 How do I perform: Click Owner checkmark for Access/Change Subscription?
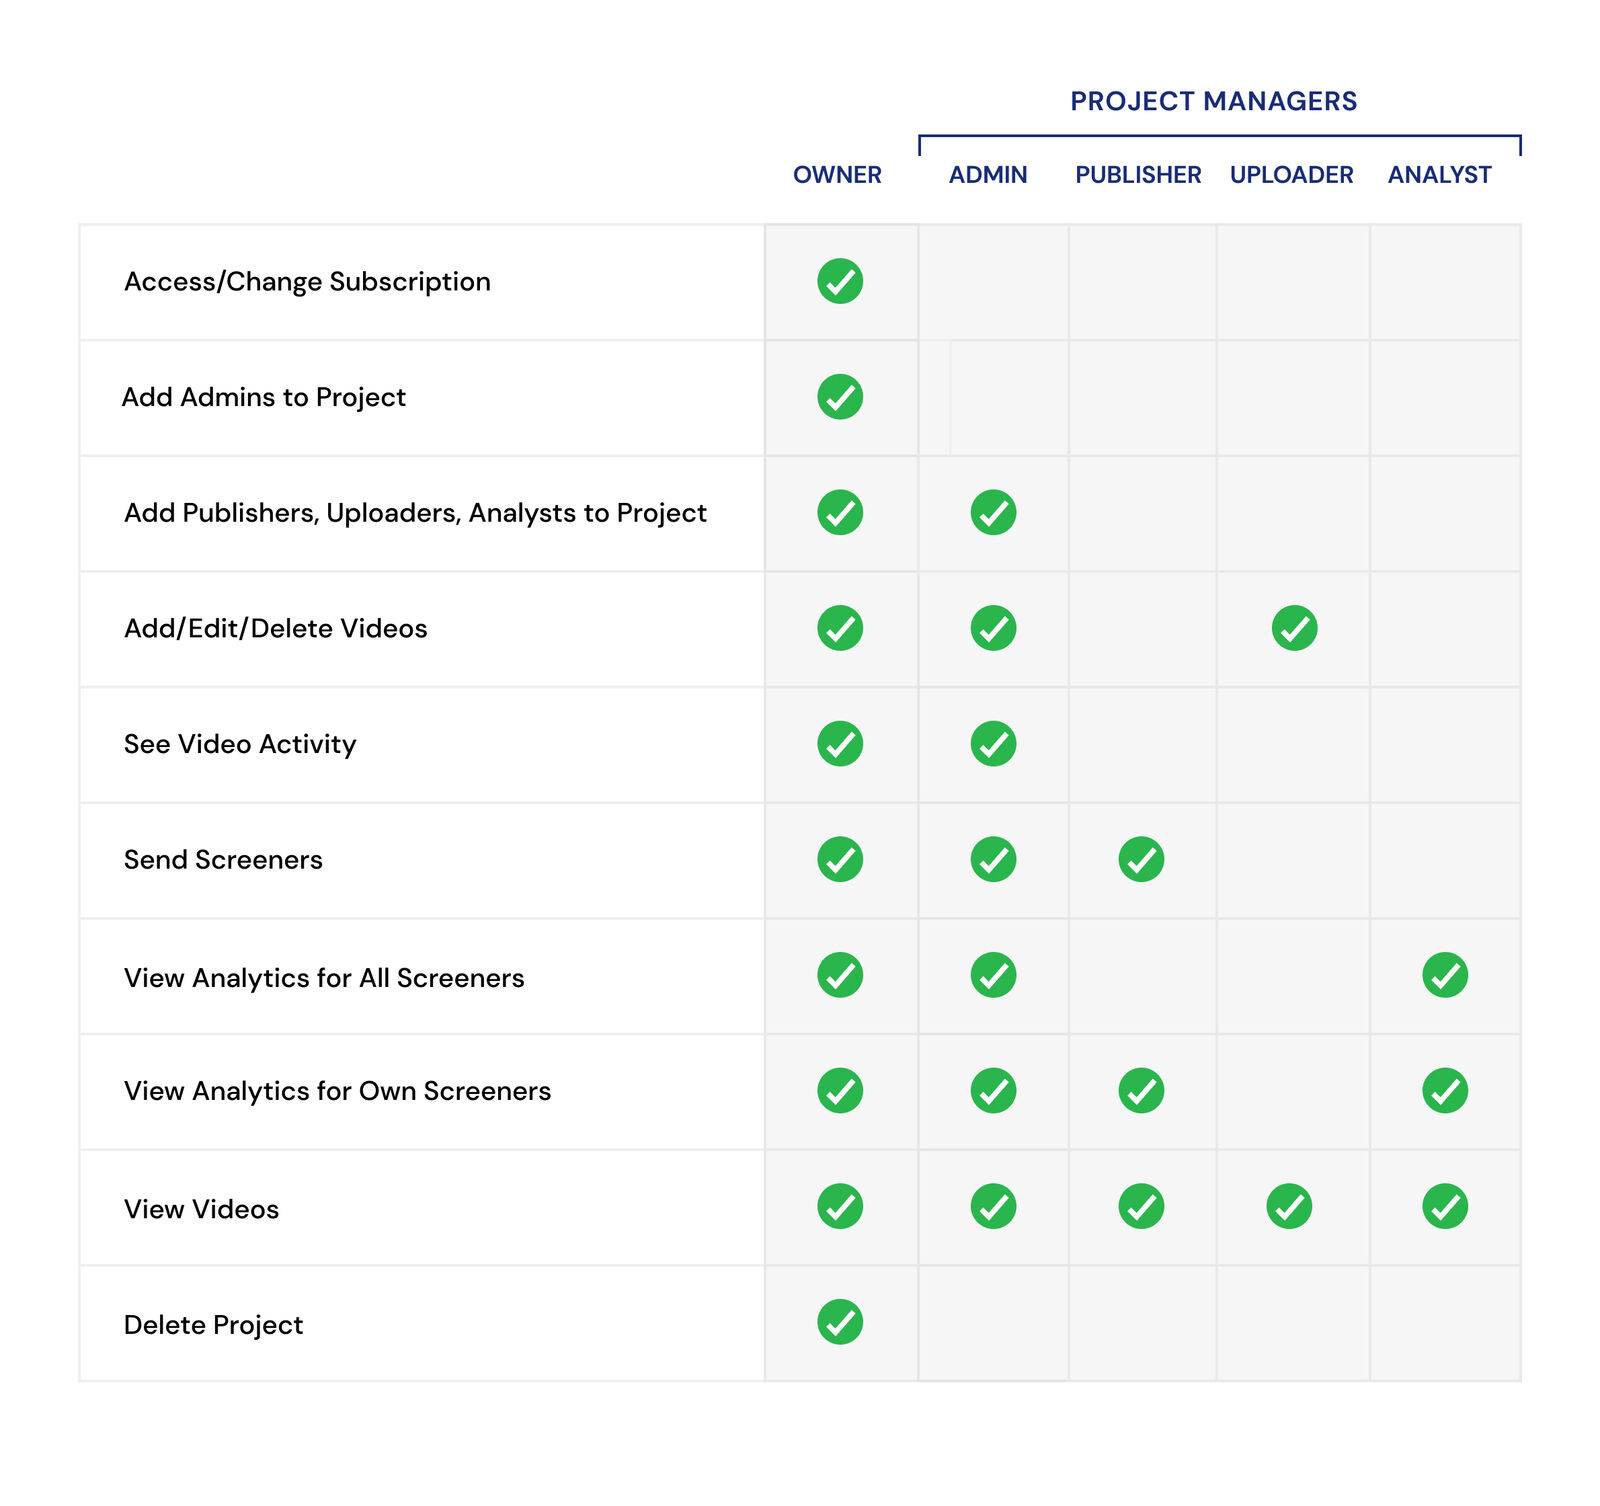click(x=840, y=281)
